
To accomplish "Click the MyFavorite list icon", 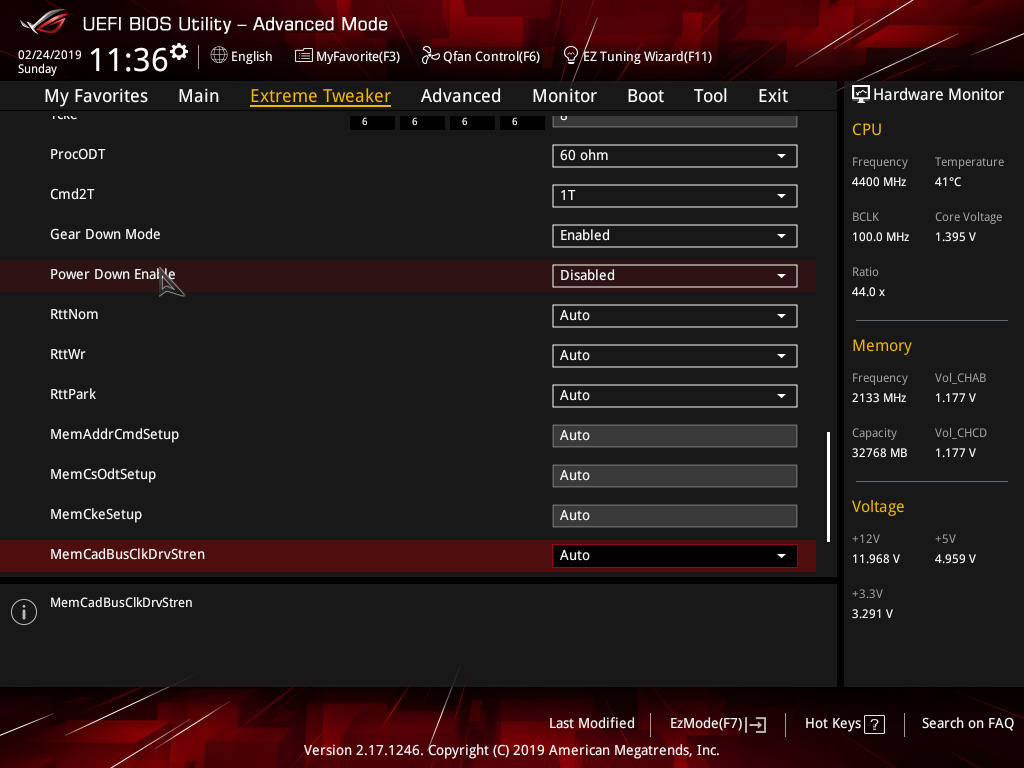I will (x=304, y=56).
